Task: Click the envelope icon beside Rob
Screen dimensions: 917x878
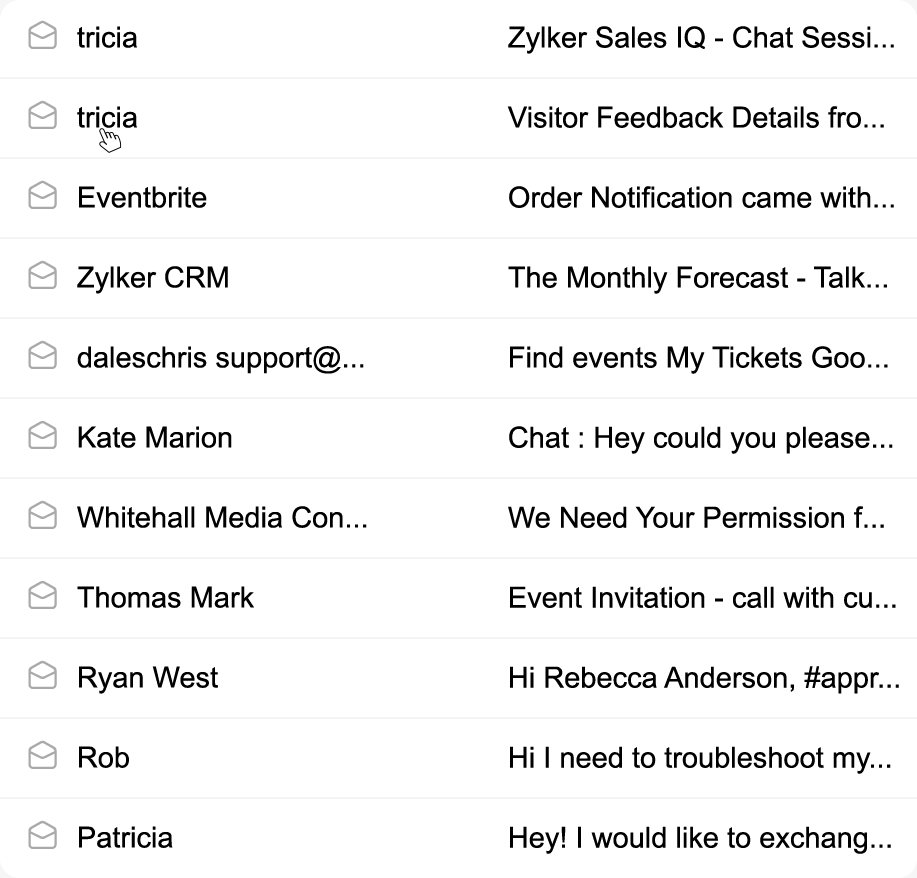Action: coord(42,757)
